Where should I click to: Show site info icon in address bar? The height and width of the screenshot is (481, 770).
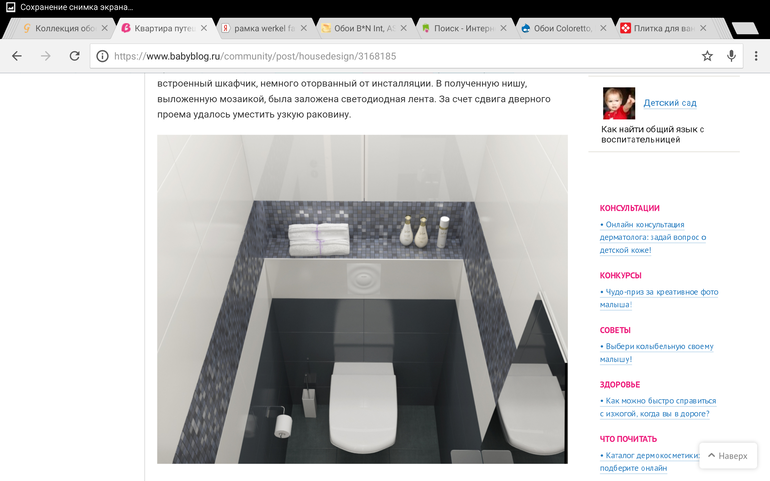coord(102,56)
